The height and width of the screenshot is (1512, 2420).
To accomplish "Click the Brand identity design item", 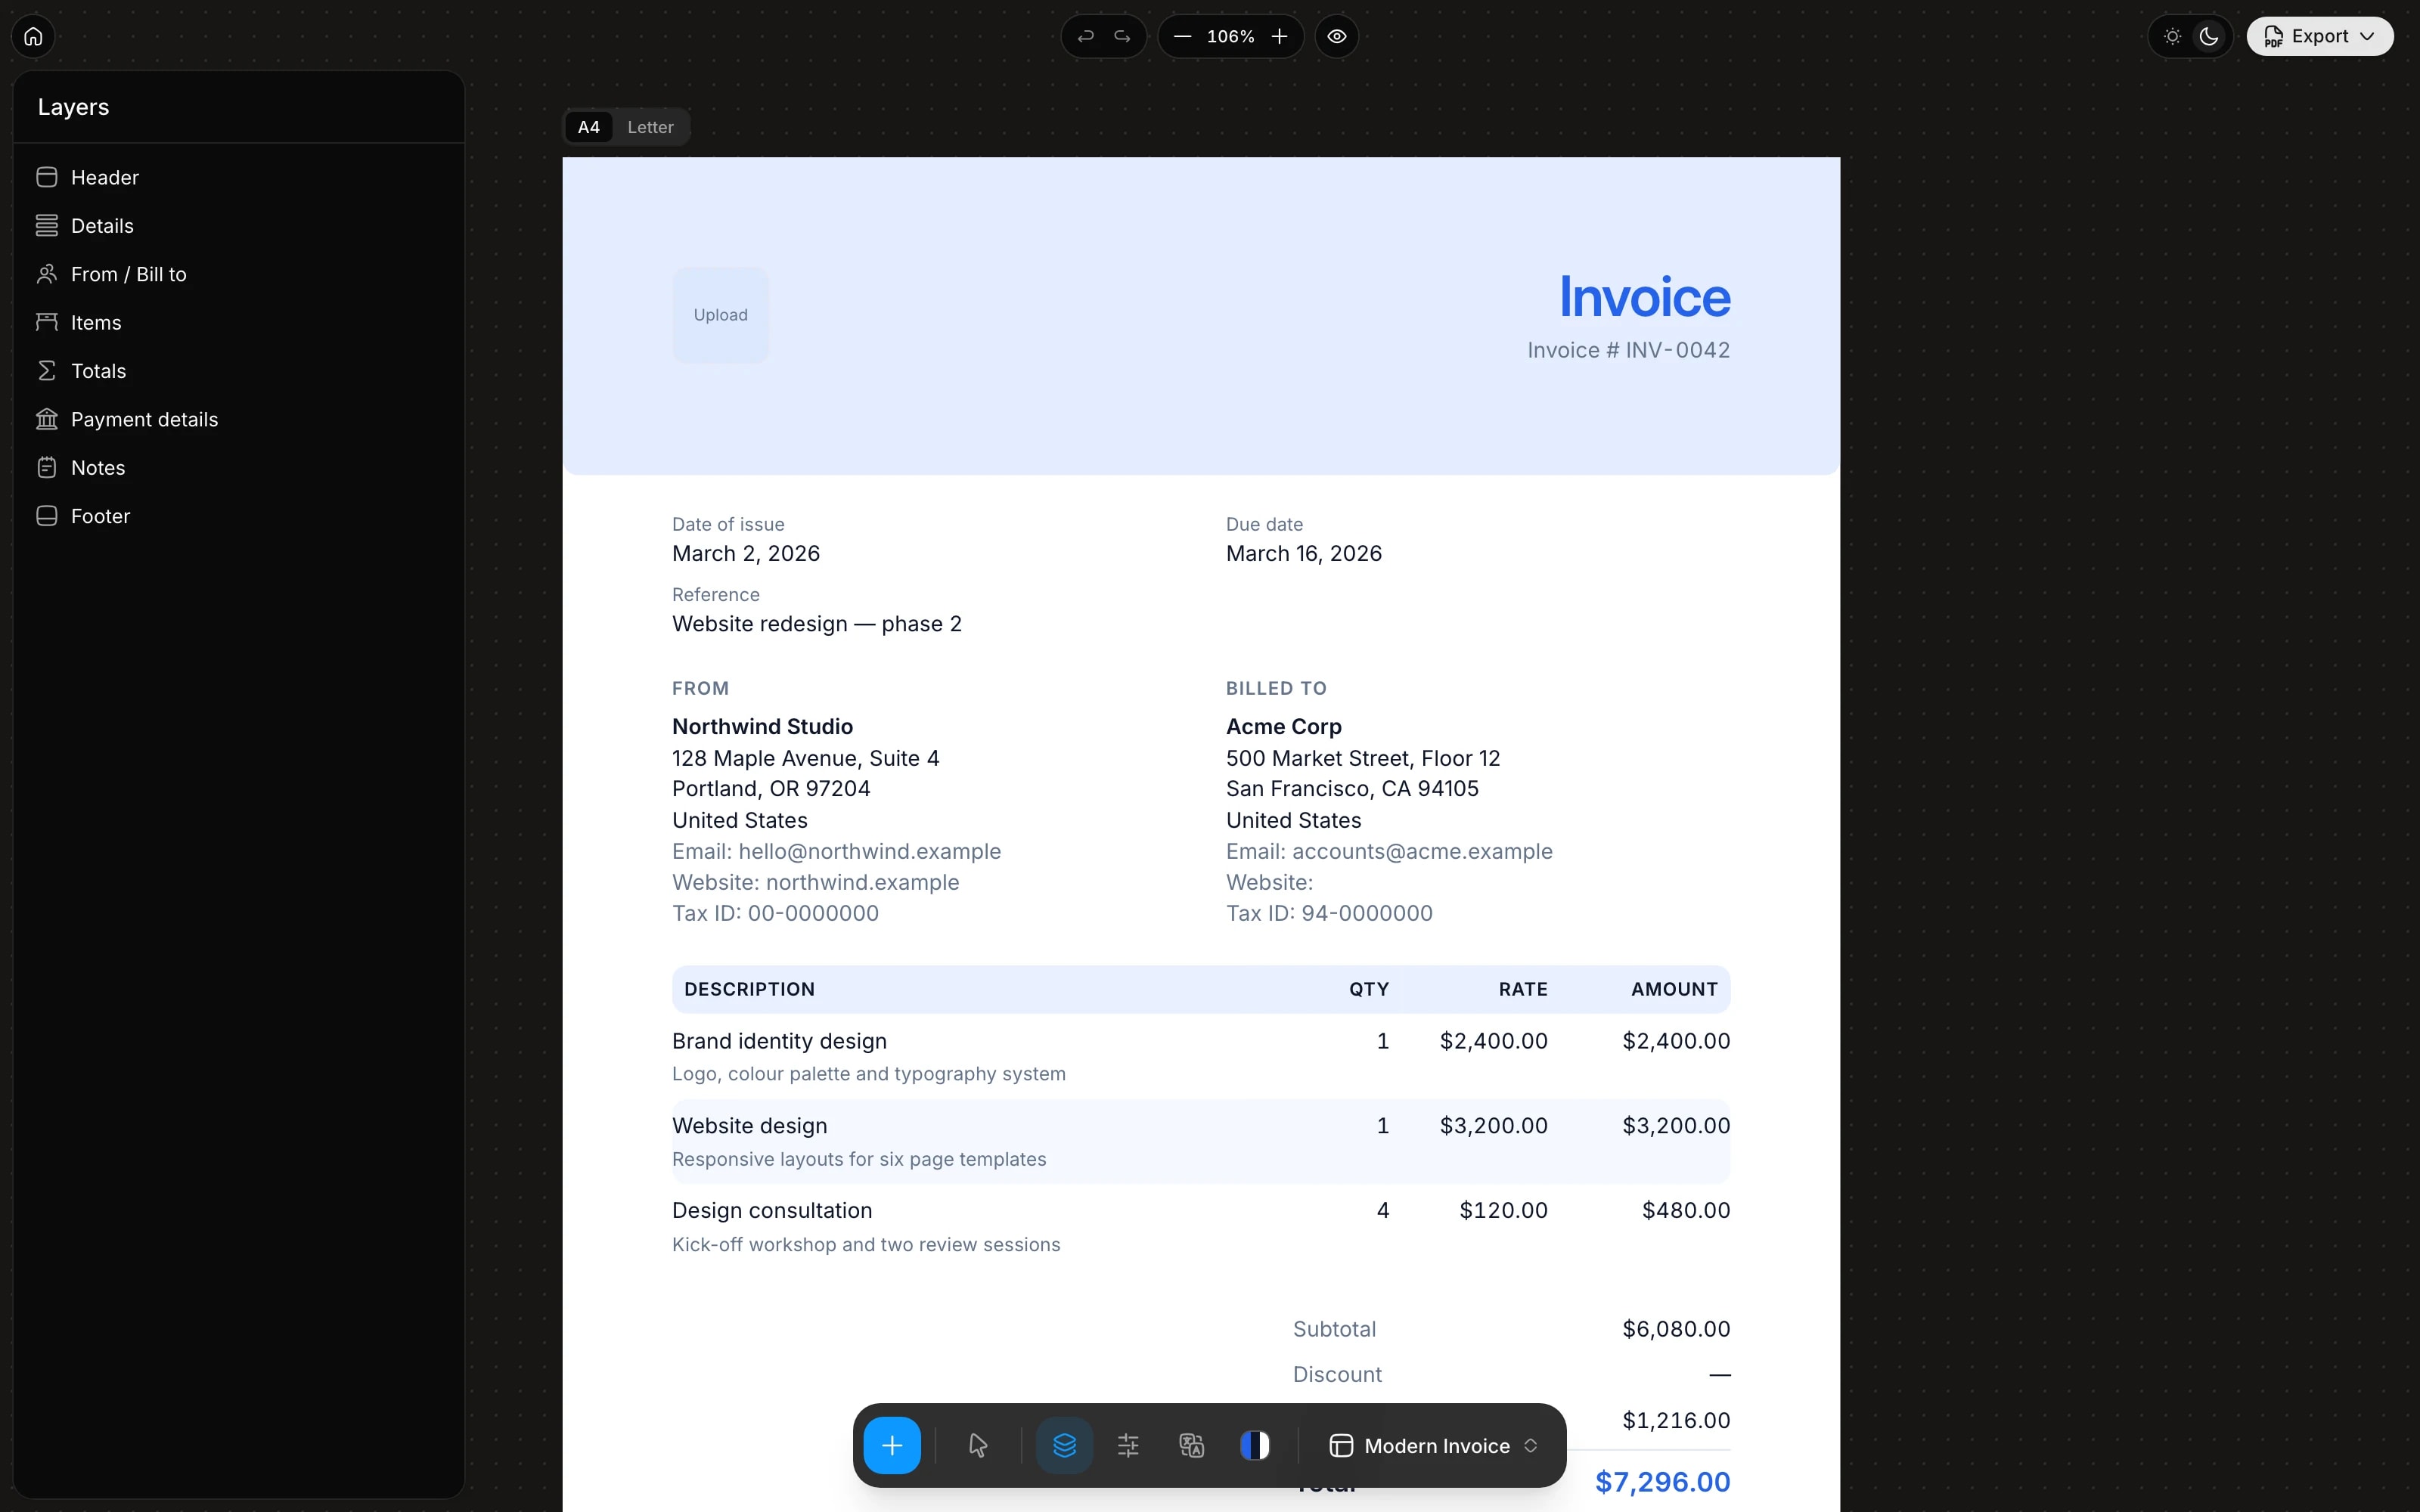I will pos(779,1041).
